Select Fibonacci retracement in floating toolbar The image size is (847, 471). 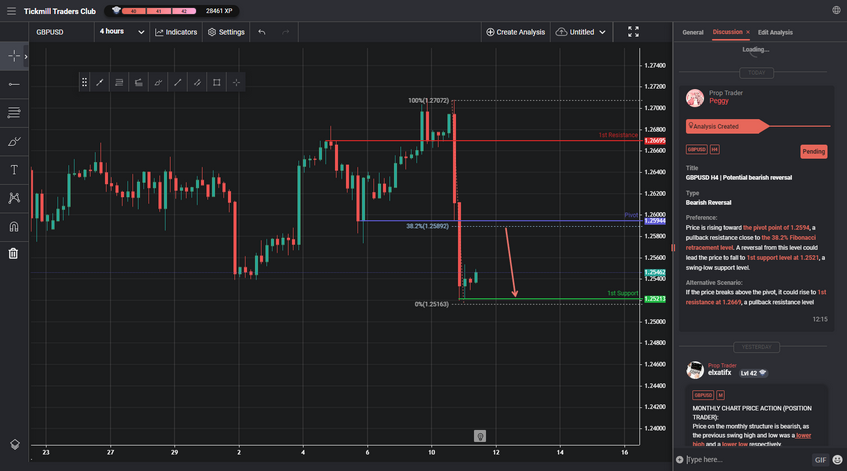pos(119,83)
